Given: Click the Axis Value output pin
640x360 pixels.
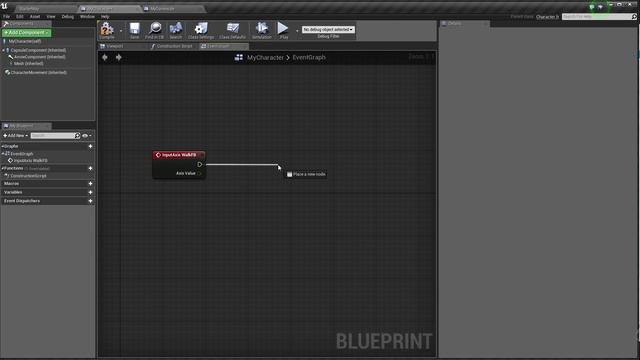Looking at the screenshot, I should pos(199,173).
